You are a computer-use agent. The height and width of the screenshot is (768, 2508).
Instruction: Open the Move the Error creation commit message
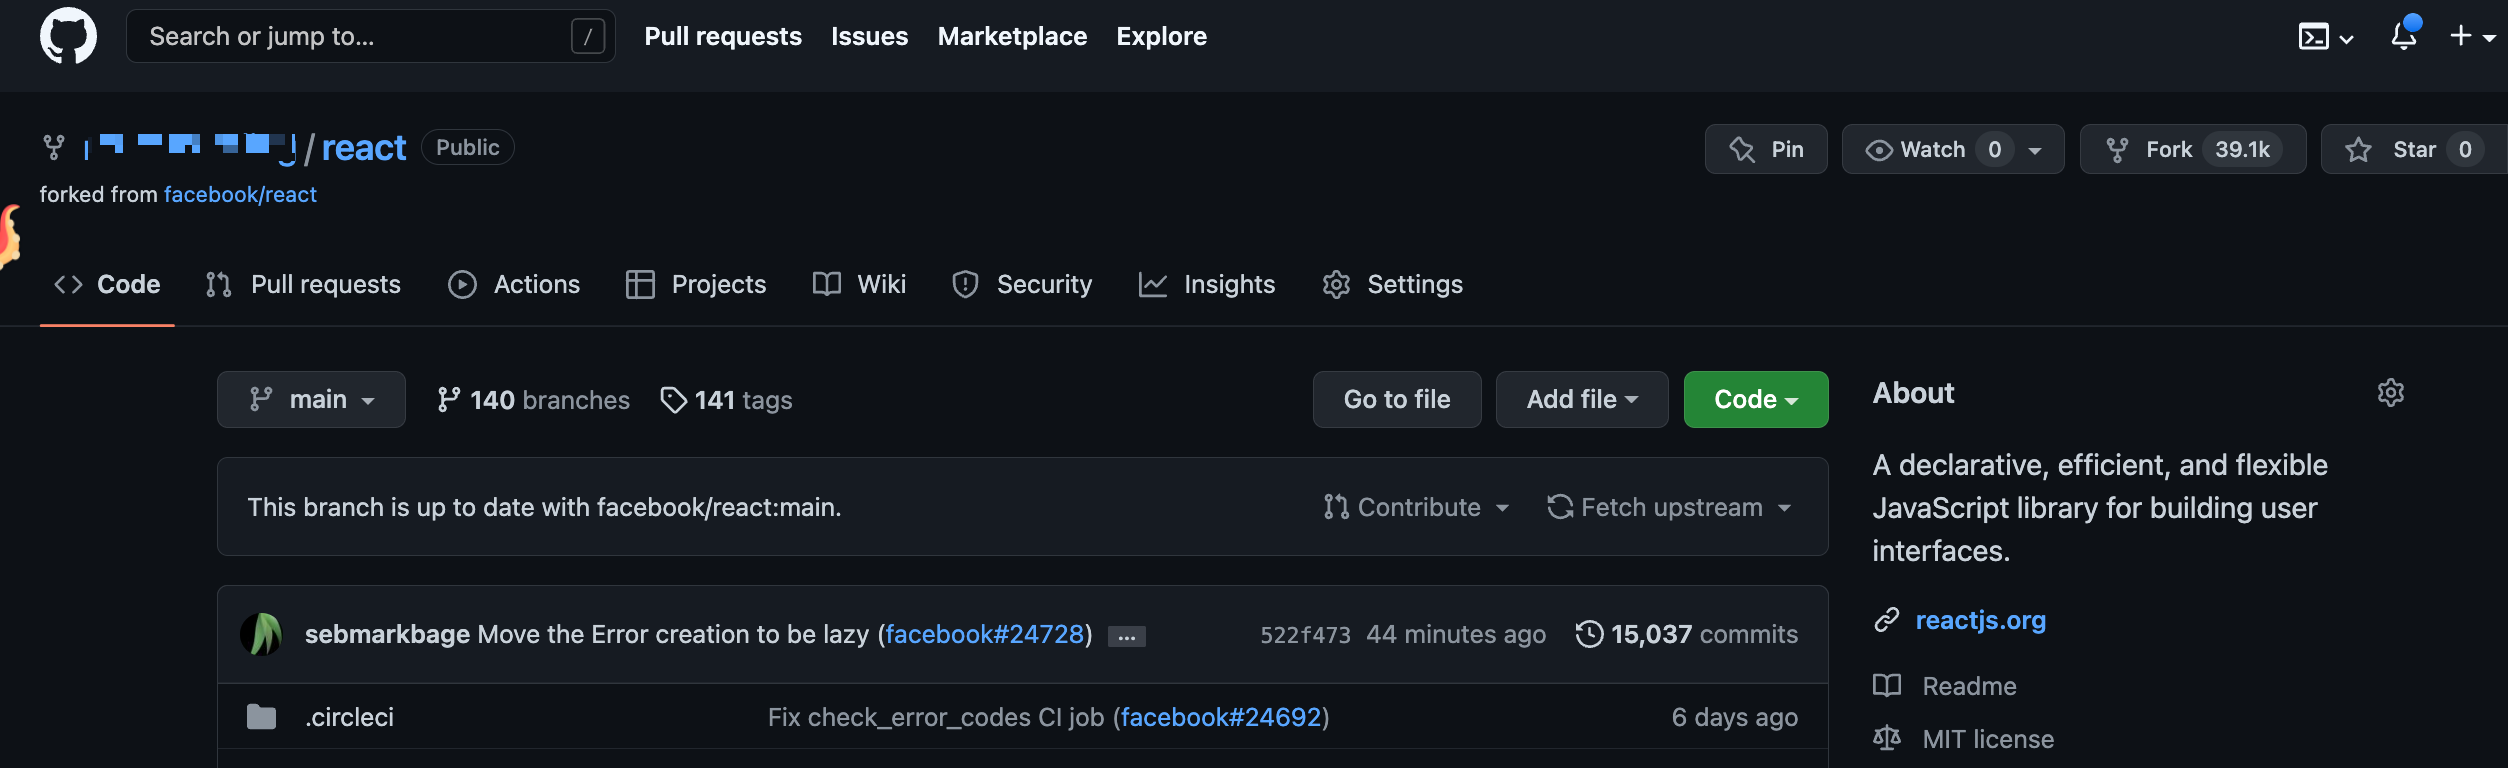(673, 634)
